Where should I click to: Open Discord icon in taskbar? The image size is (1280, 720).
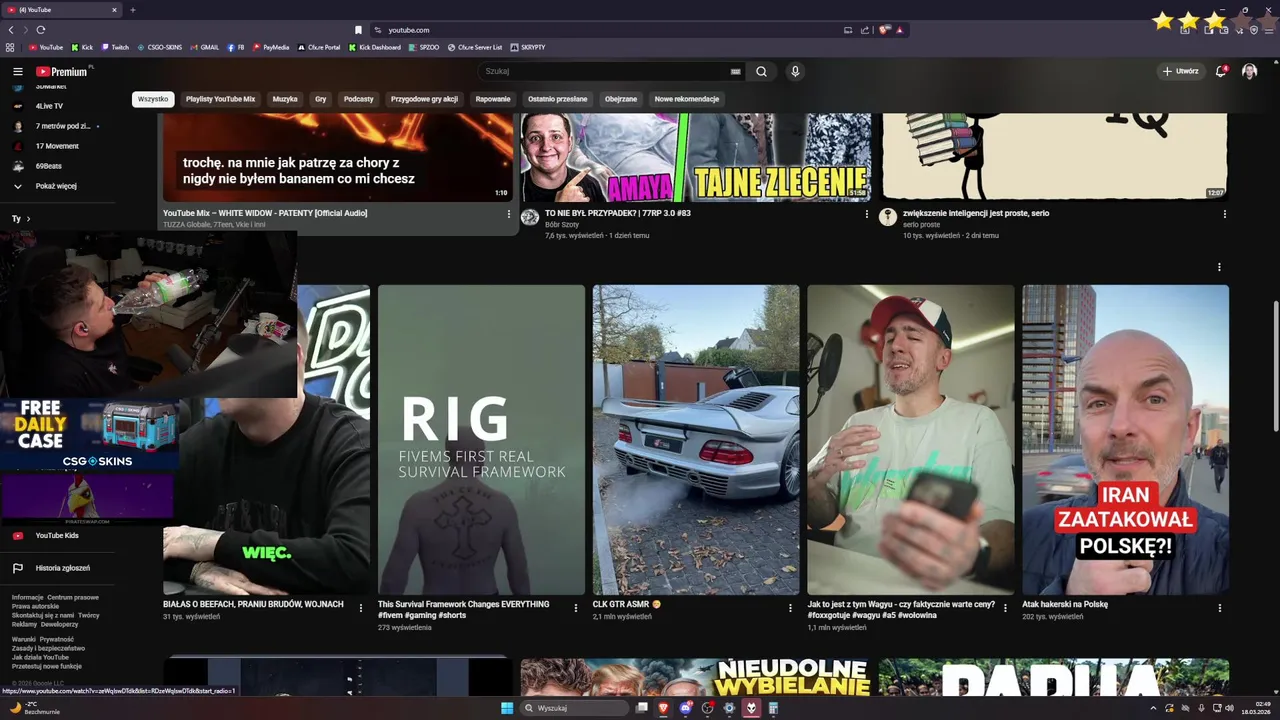pos(685,708)
